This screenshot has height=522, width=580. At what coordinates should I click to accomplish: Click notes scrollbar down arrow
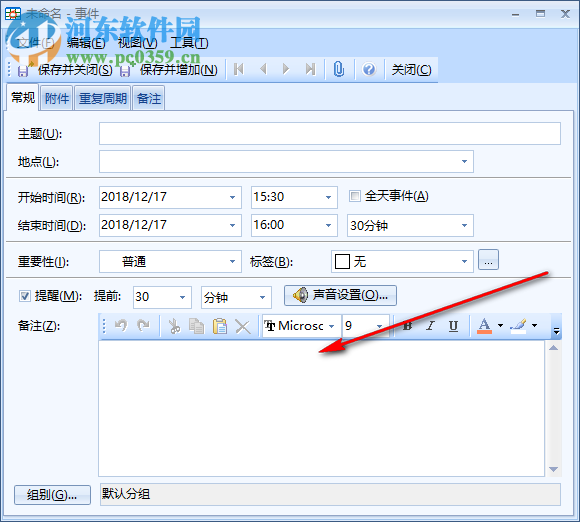pyautogui.click(x=553, y=469)
